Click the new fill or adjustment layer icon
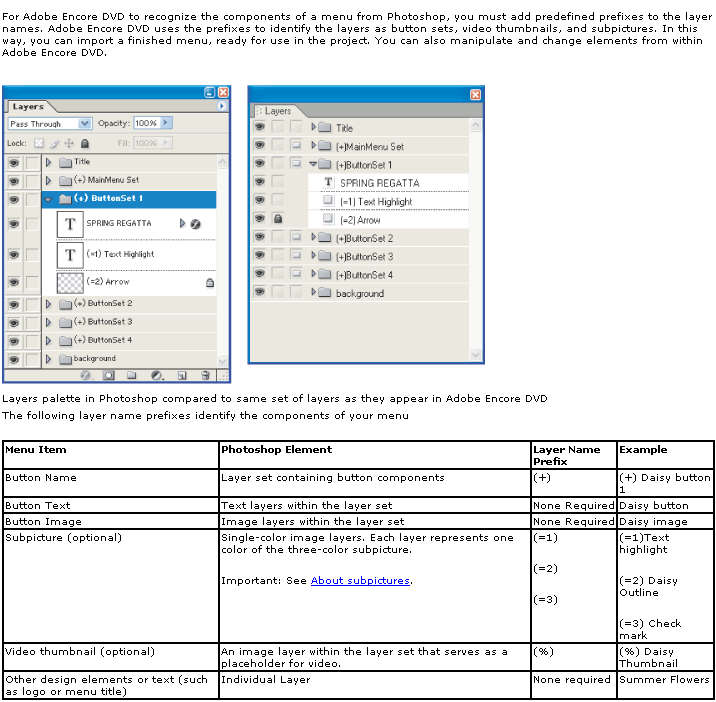The width and height of the screenshot is (716, 702). [157, 375]
